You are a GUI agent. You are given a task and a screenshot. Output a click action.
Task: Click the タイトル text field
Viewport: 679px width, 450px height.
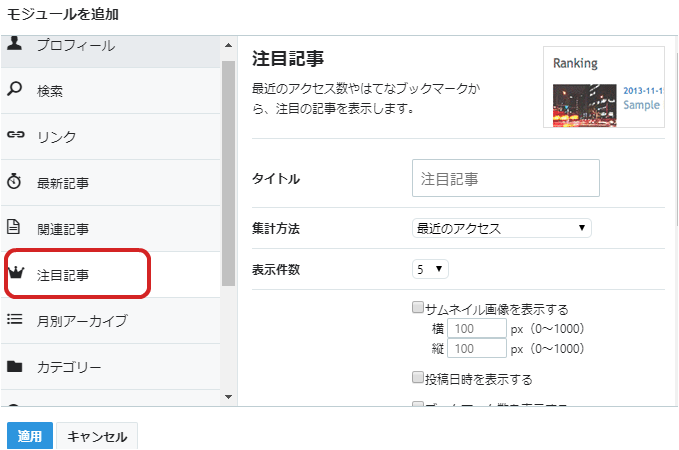506,178
